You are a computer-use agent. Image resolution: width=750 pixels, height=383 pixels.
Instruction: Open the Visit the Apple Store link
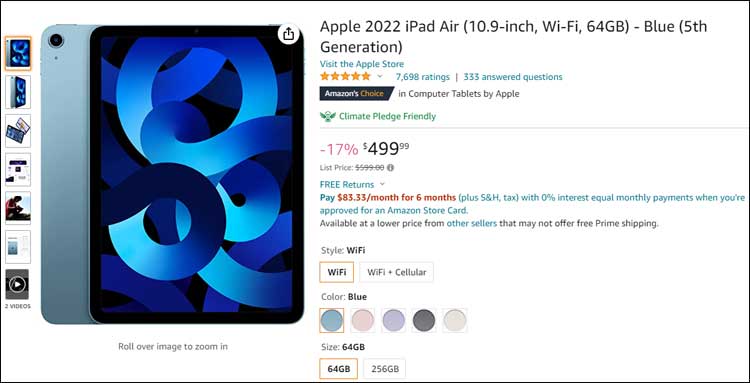point(362,64)
